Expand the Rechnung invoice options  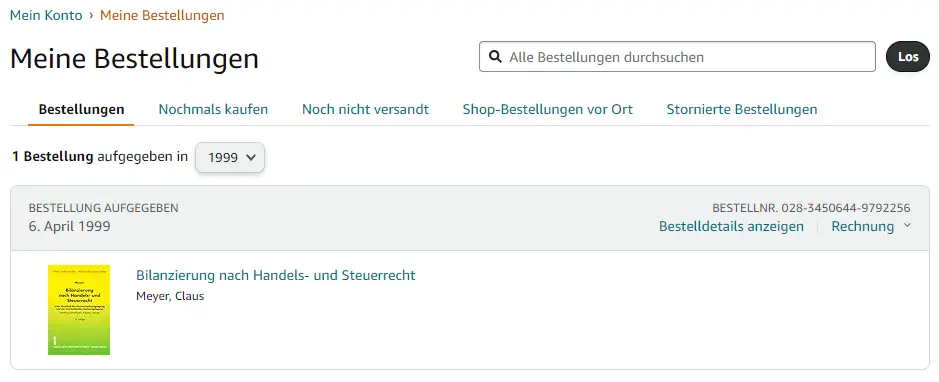[x=871, y=226]
